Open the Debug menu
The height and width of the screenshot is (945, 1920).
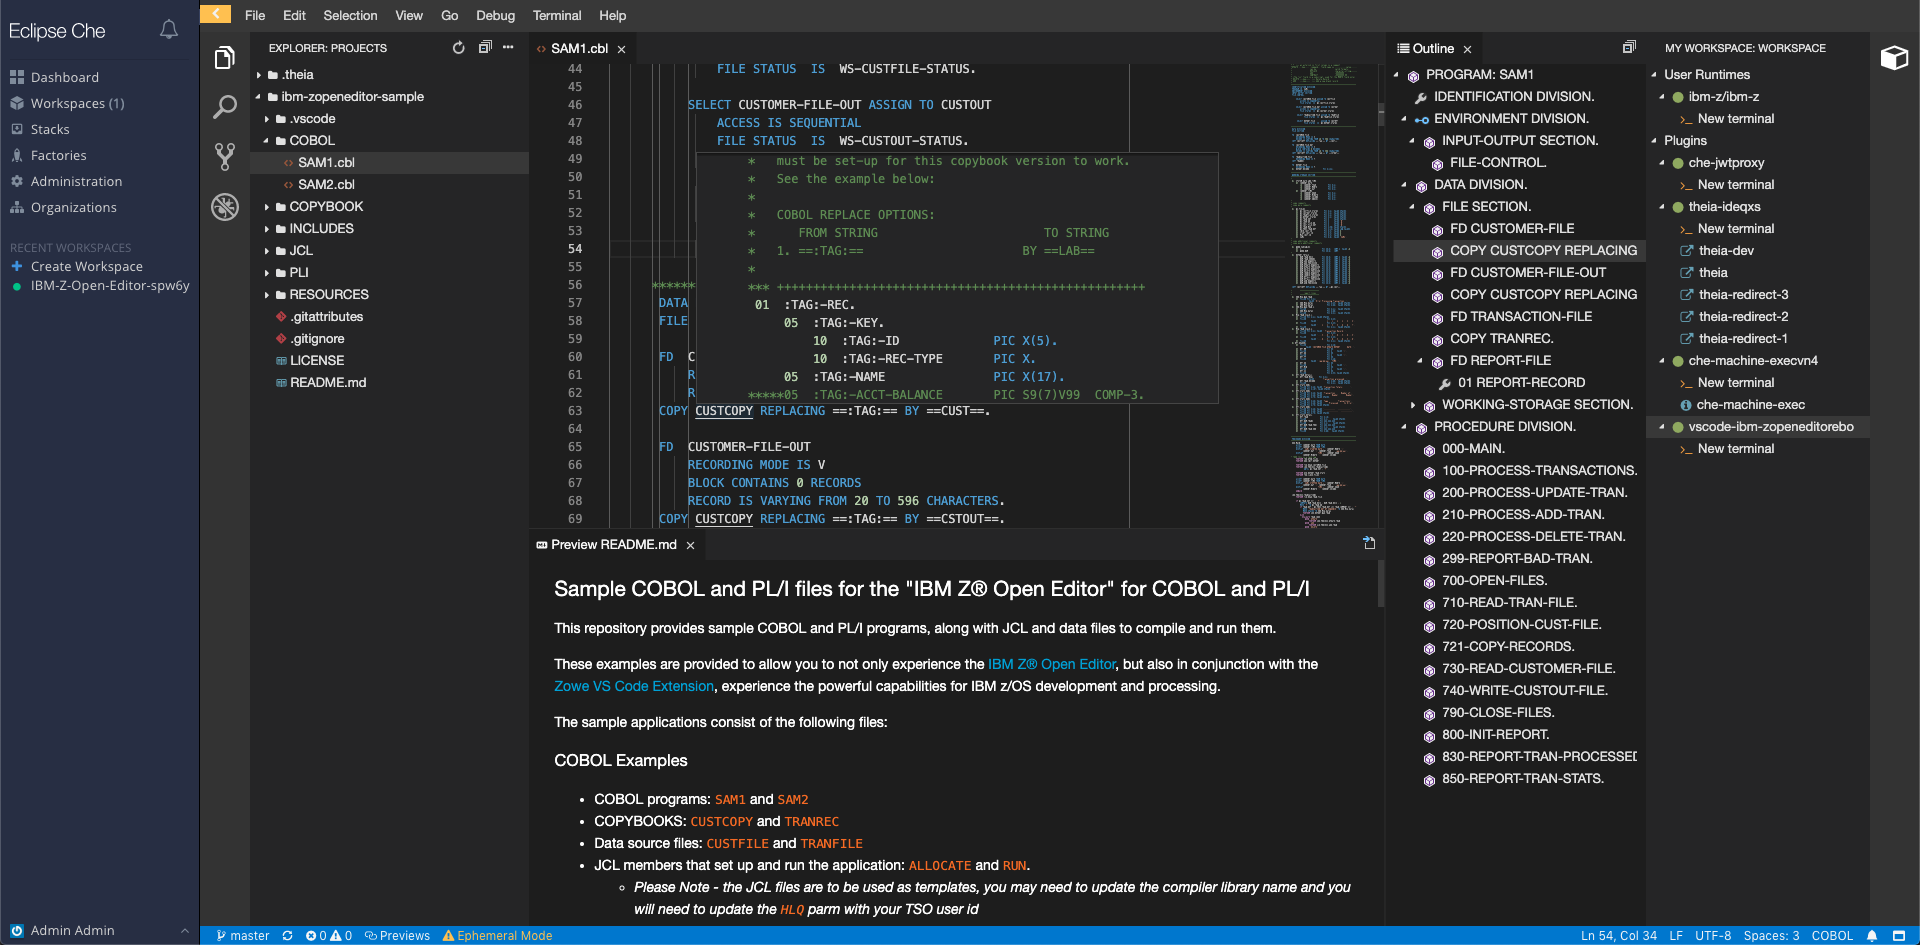[495, 15]
